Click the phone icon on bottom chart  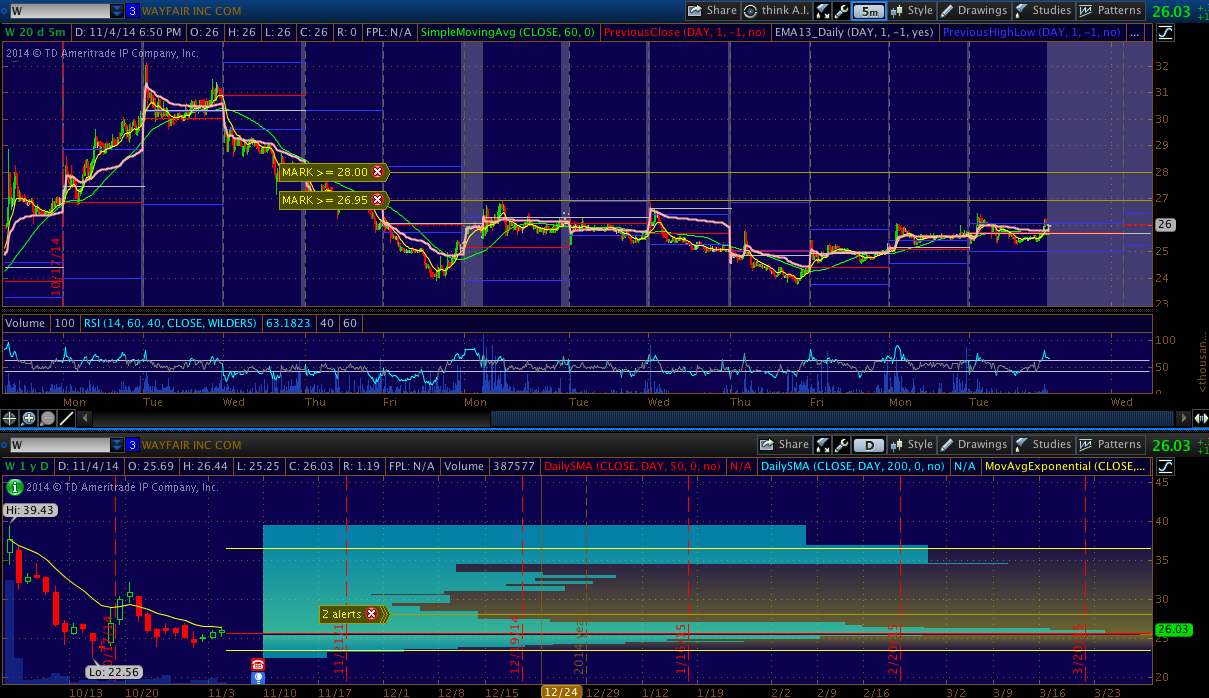pyautogui.click(x=257, y=664)
